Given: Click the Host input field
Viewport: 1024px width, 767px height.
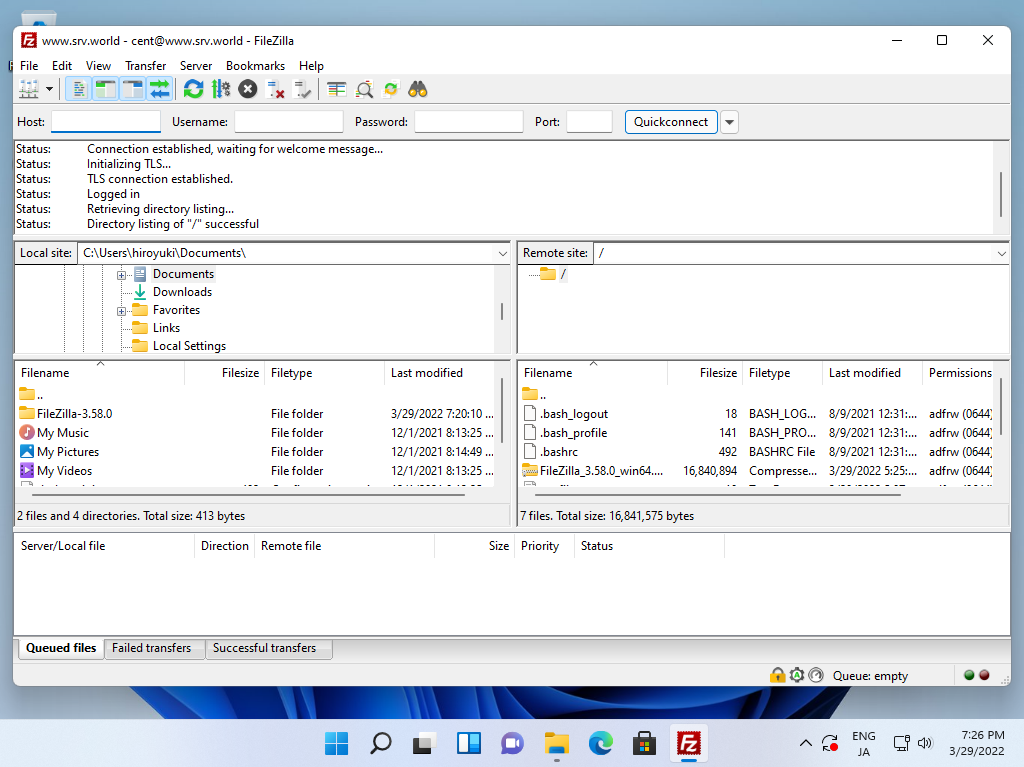Looking at the screenshot, I should point(106,122).
